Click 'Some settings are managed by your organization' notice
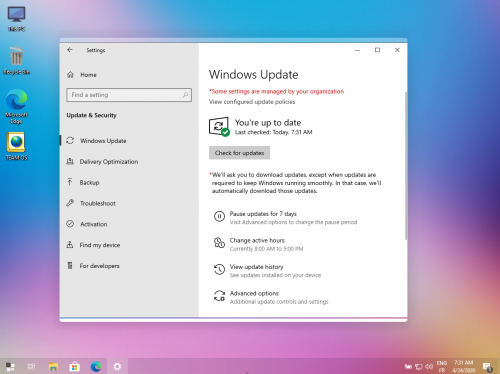Image resolution: width=500 pixels, height=374 pixels. click(x=276, y=91)
